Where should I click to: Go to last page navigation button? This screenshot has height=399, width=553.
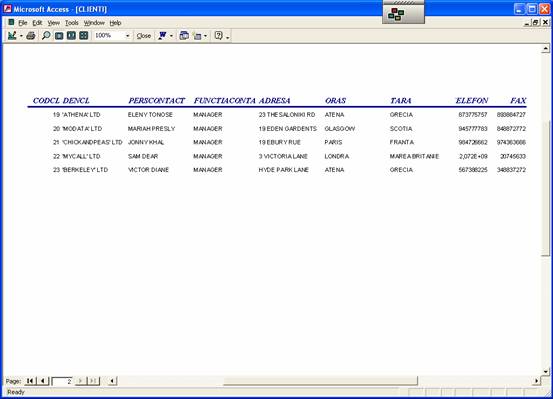[x=93, y=381]
